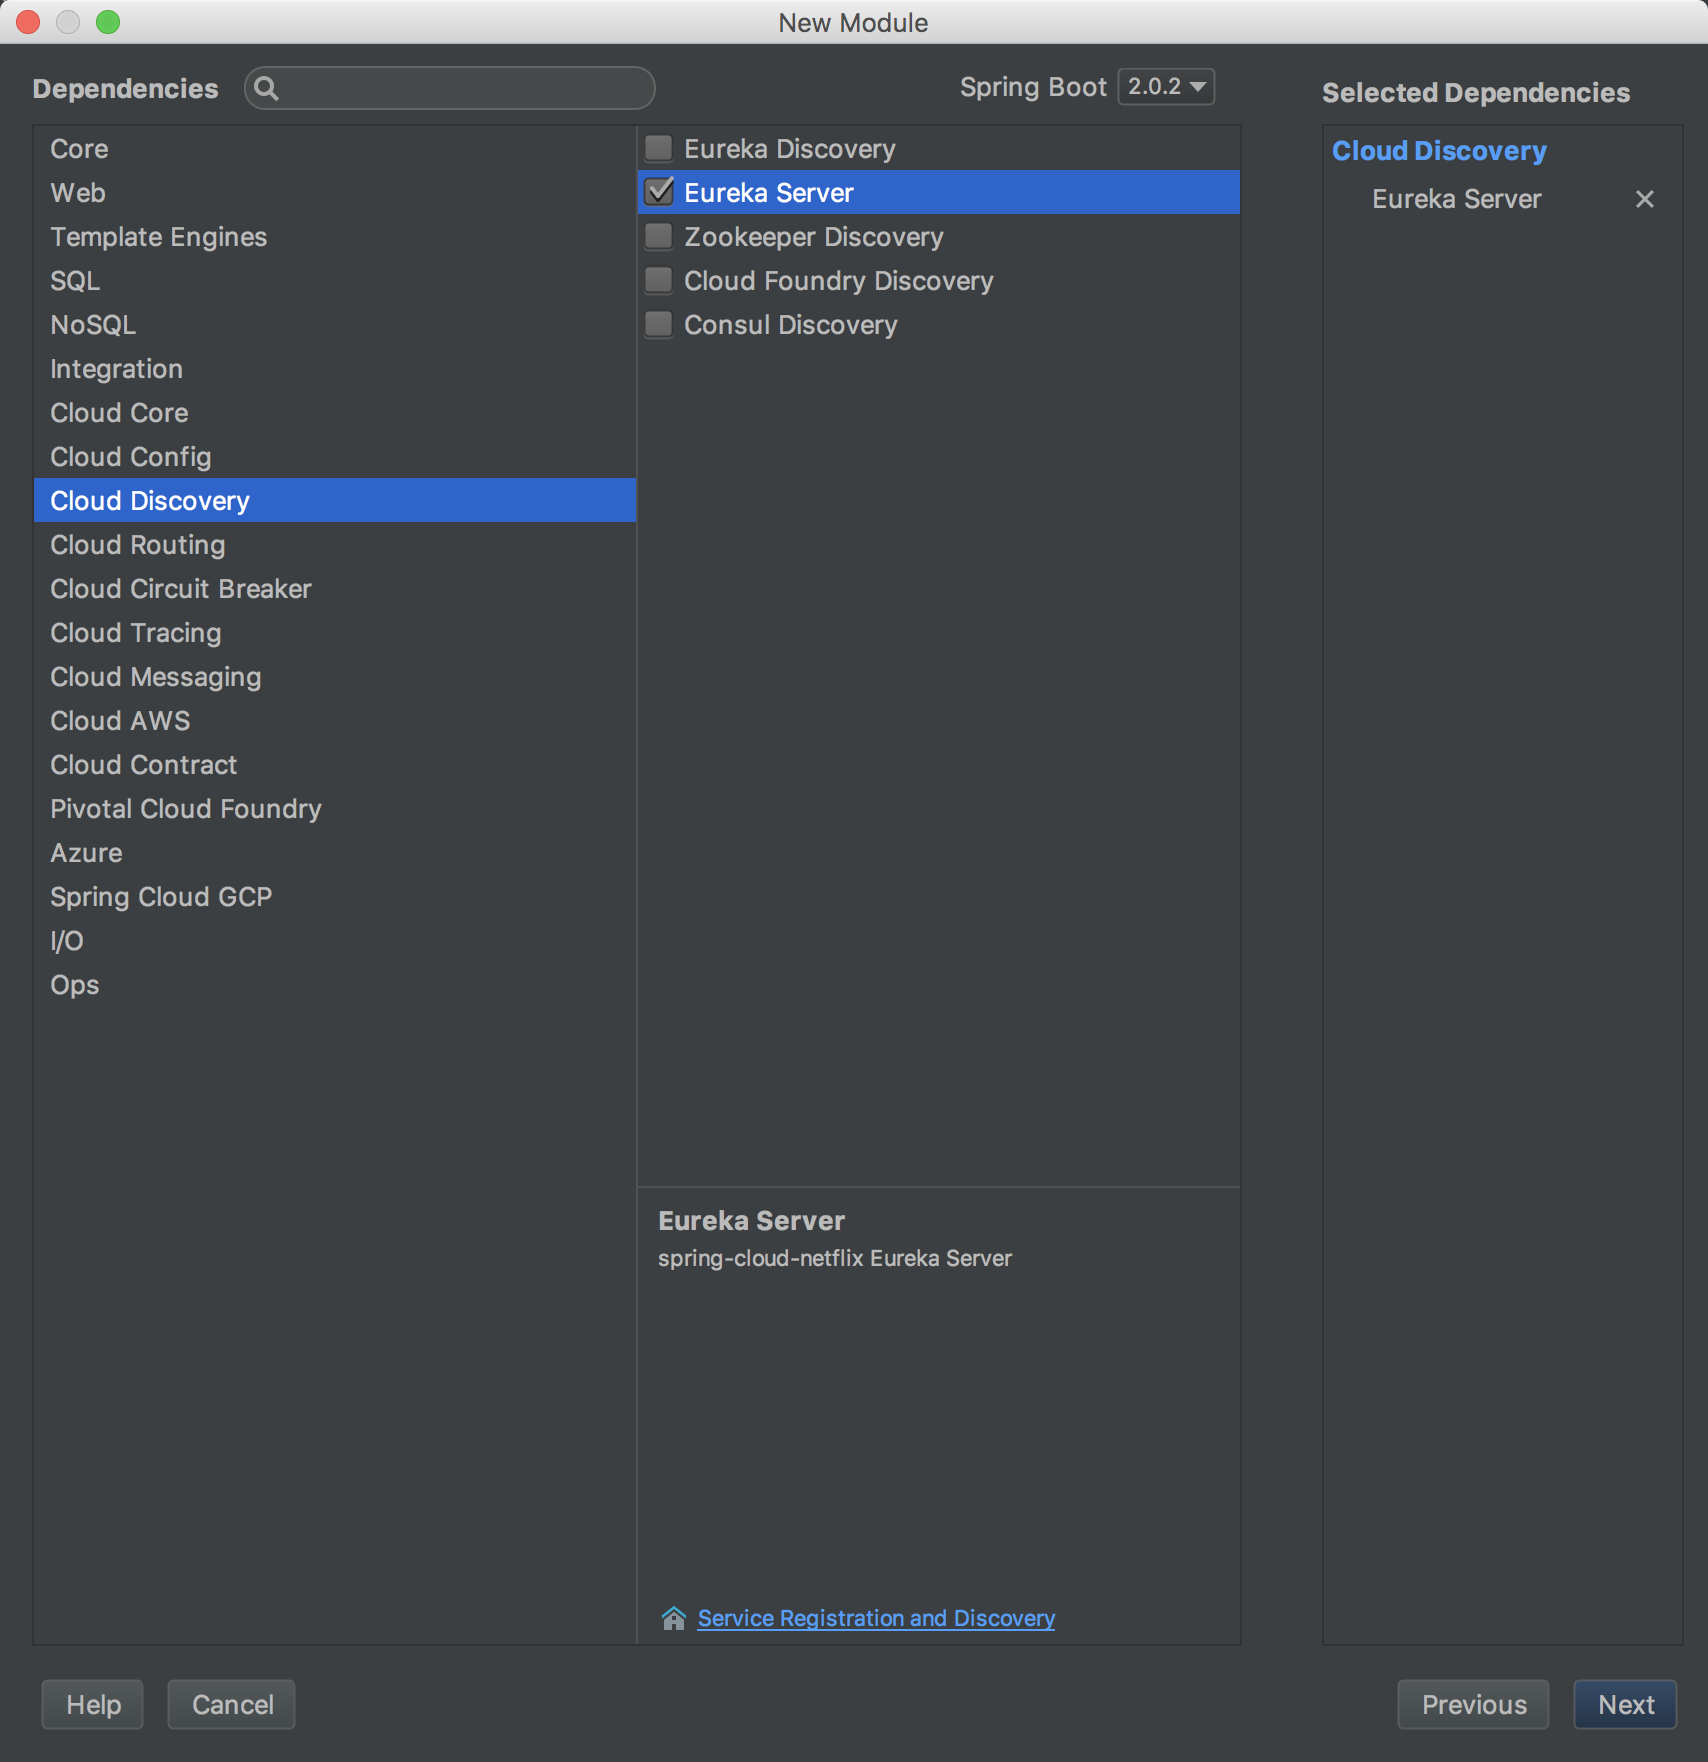The width and height of the screenshot is (1708, 1762).
Task: Open the Spring Boot version dropdown
Action: [x=1166, y=87]
